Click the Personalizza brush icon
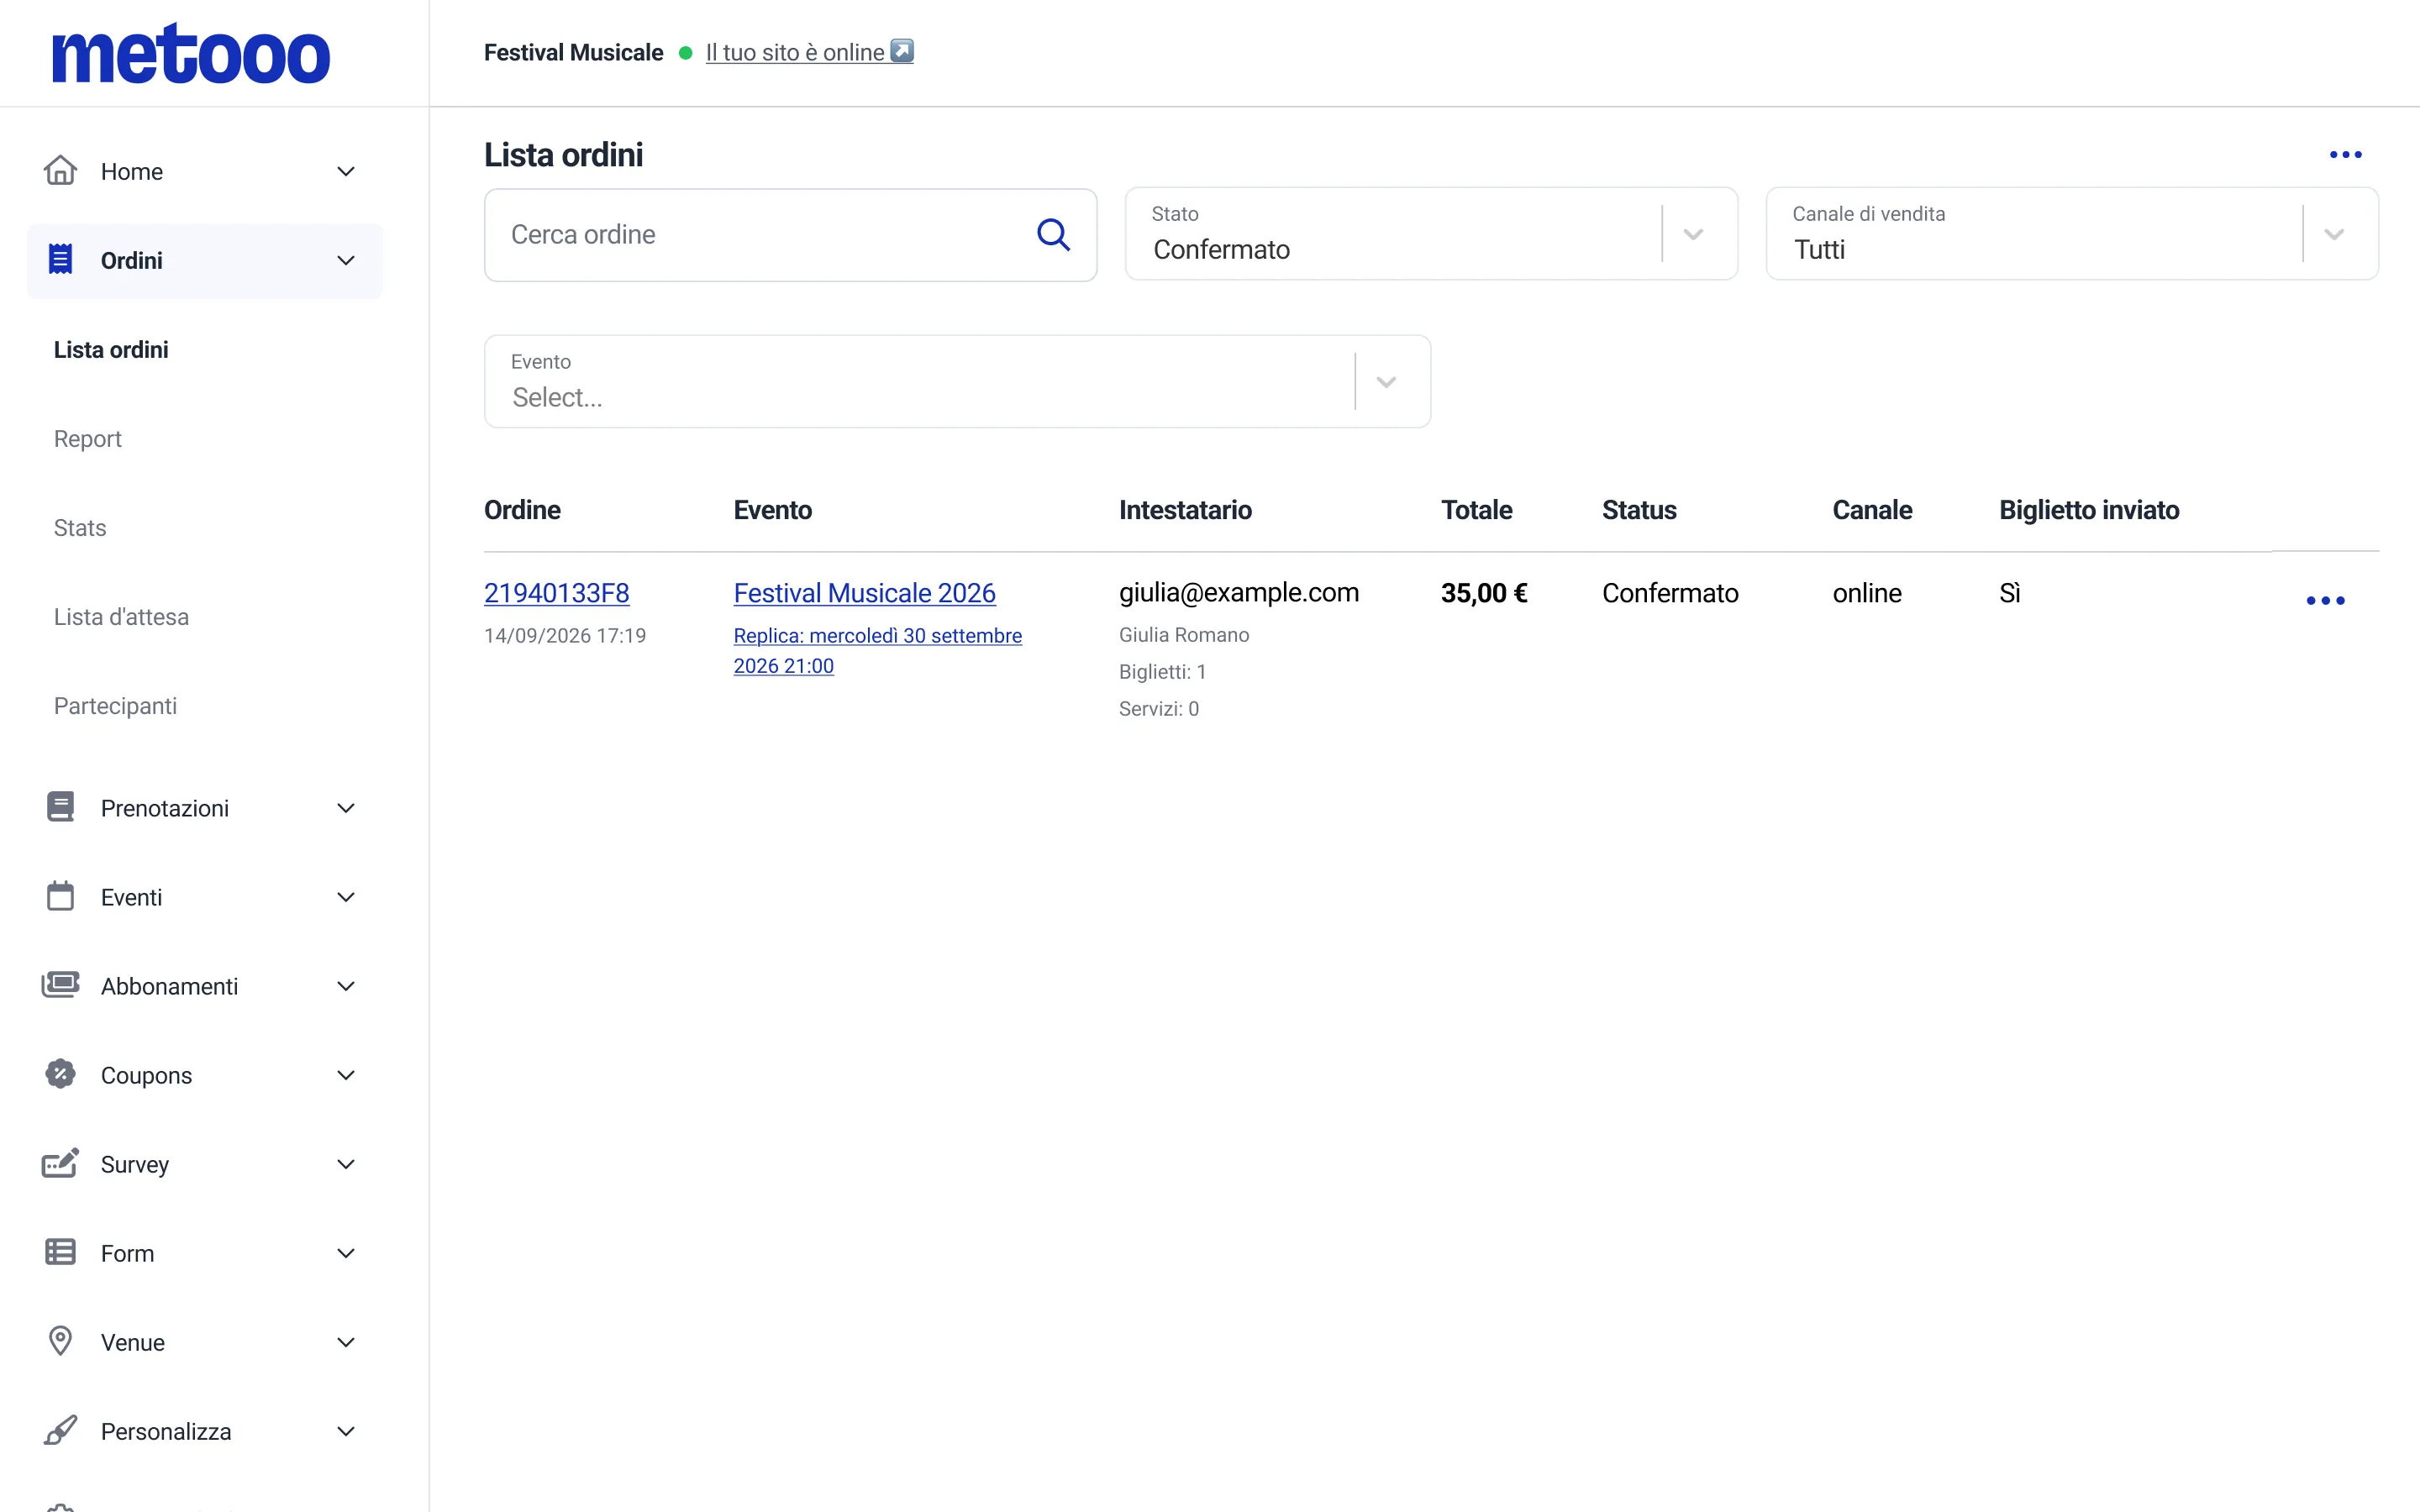Image resolution: width=2420 pixels, height=1512 pixels. tap(60, 1430)
